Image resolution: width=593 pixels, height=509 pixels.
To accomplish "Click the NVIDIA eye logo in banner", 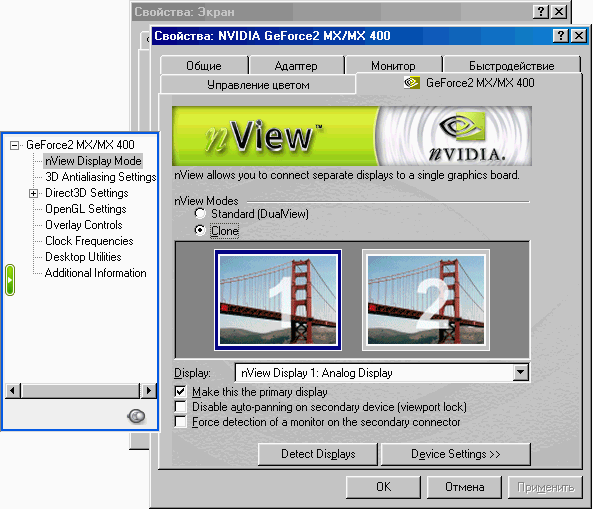I will (x=461, y=126).
